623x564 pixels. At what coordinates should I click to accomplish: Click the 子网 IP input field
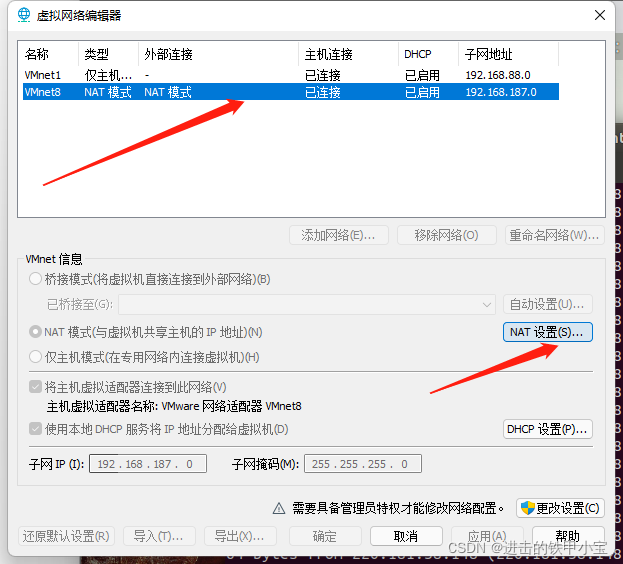[x=148, y=464]
